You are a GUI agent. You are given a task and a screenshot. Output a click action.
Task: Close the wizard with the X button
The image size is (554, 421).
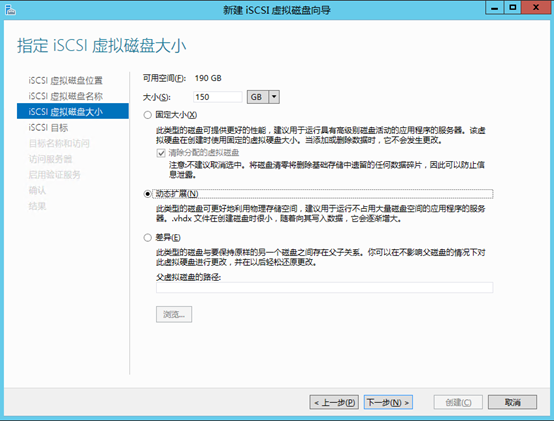click(536, 7)
